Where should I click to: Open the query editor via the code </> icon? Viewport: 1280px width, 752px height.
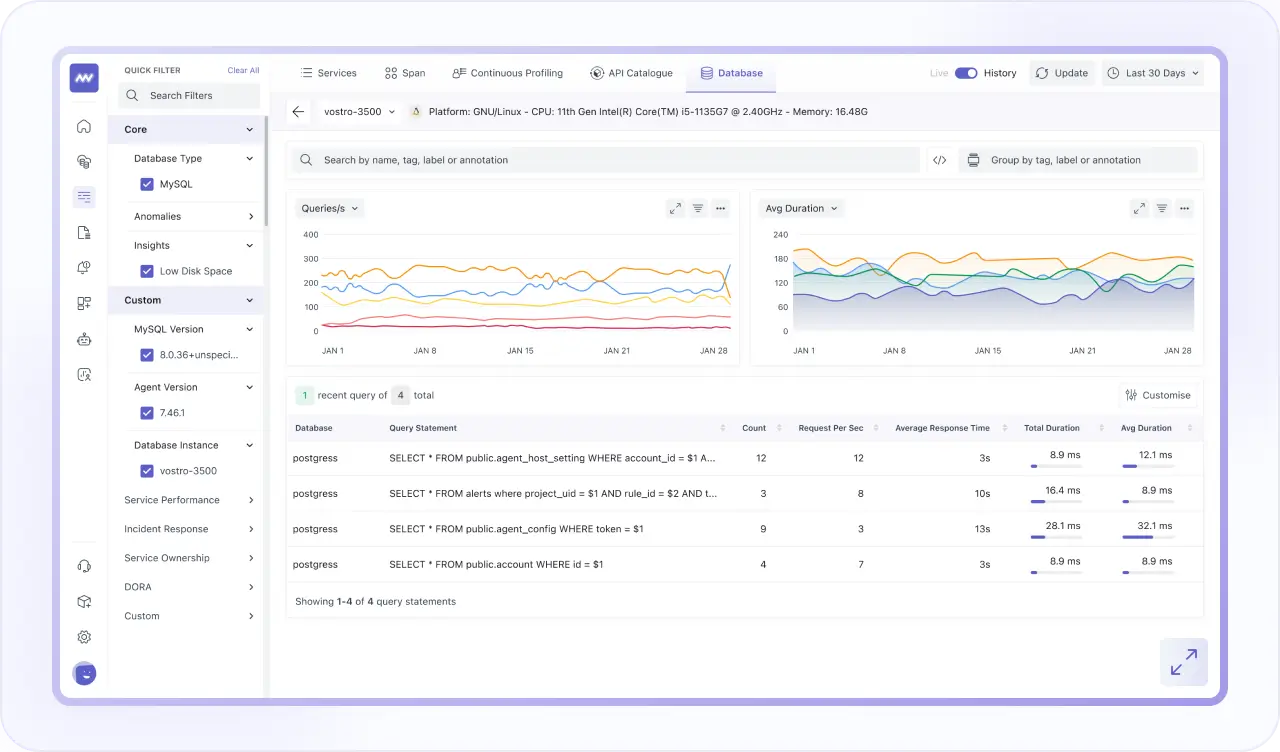pos(938,159)
